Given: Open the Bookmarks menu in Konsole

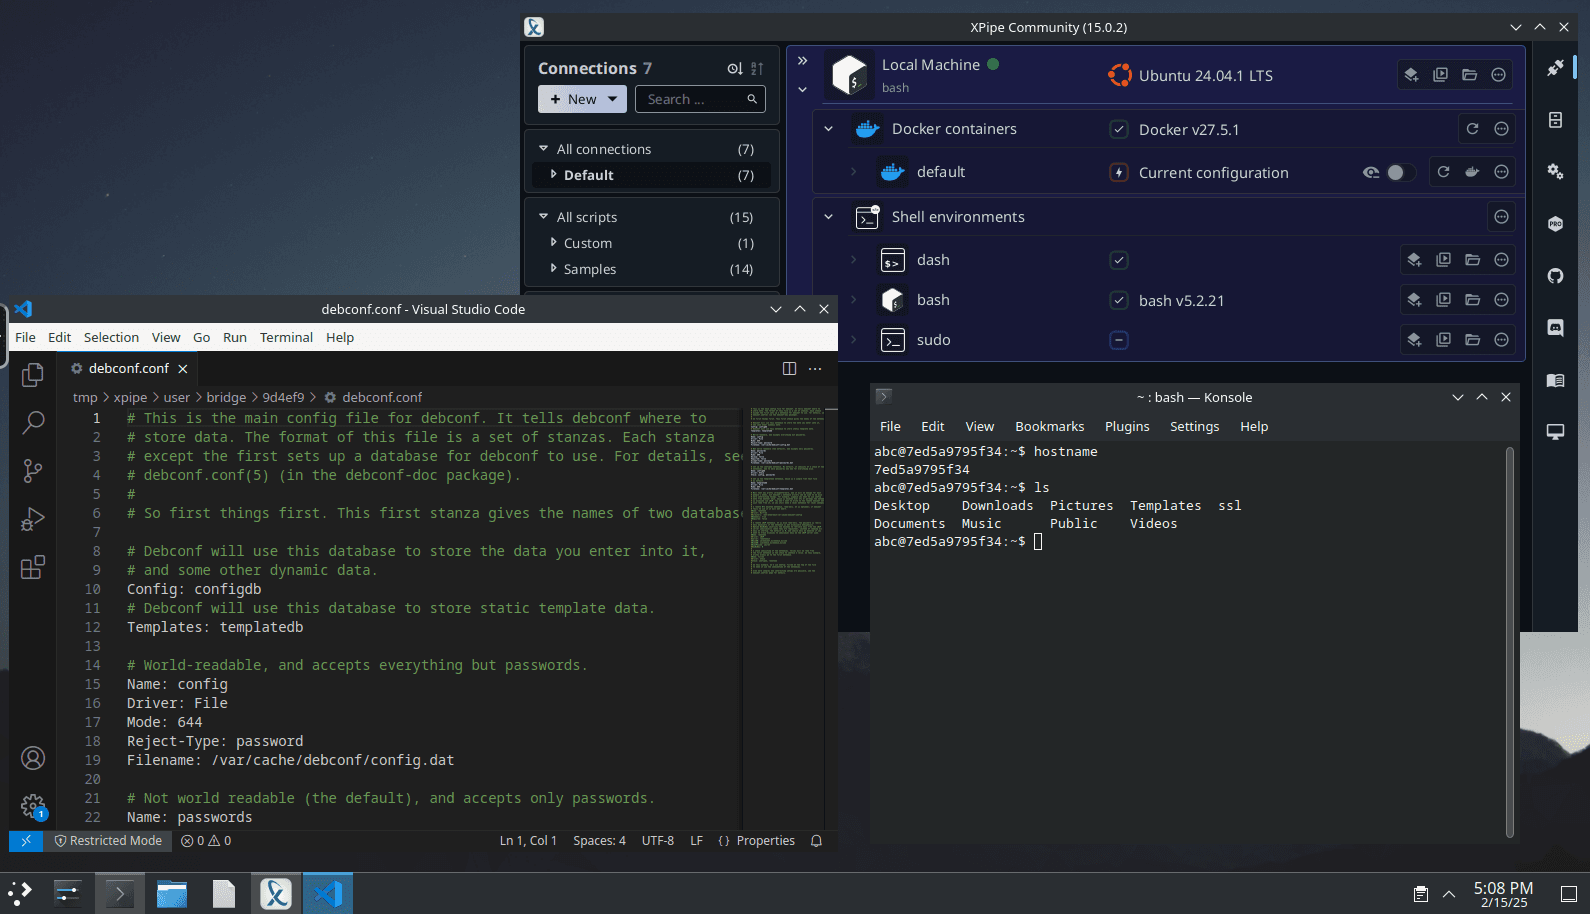Looking at the screenshot, I should [x=1049, y=427].
